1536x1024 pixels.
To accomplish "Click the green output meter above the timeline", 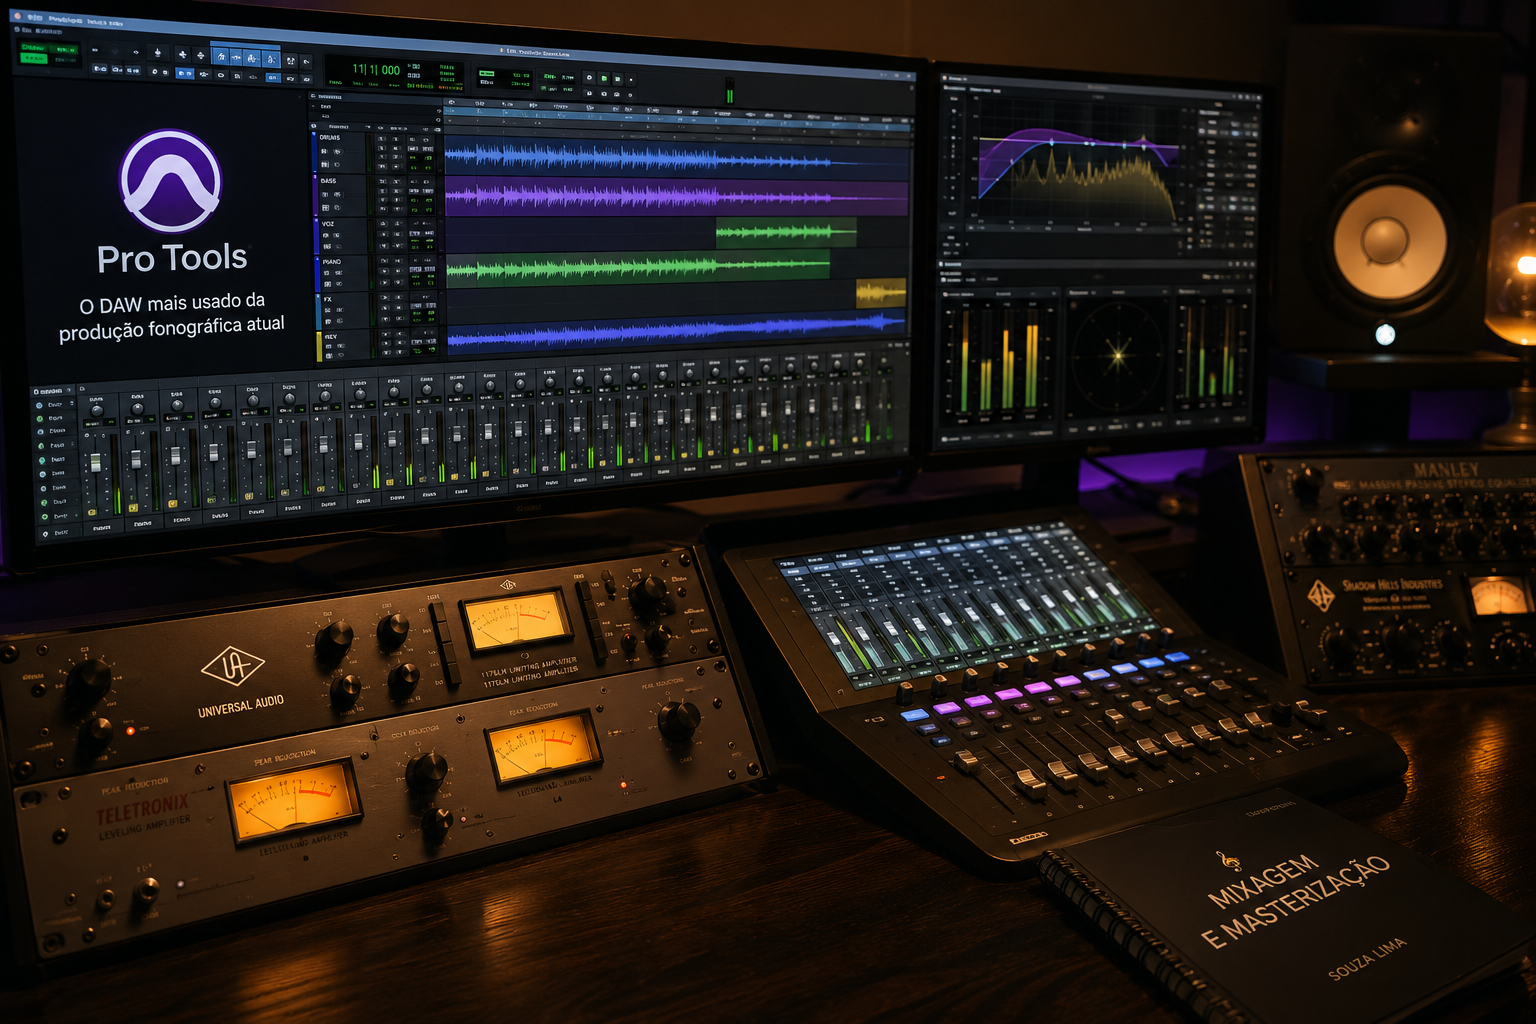I will click(x=730, y=90).
